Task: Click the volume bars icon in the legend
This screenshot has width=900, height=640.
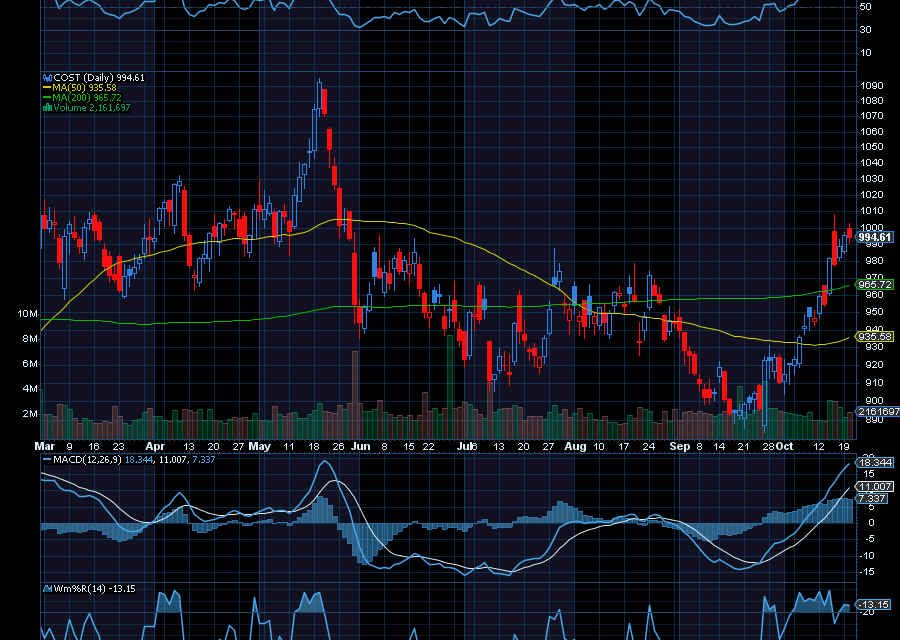Action: (48, 107)
